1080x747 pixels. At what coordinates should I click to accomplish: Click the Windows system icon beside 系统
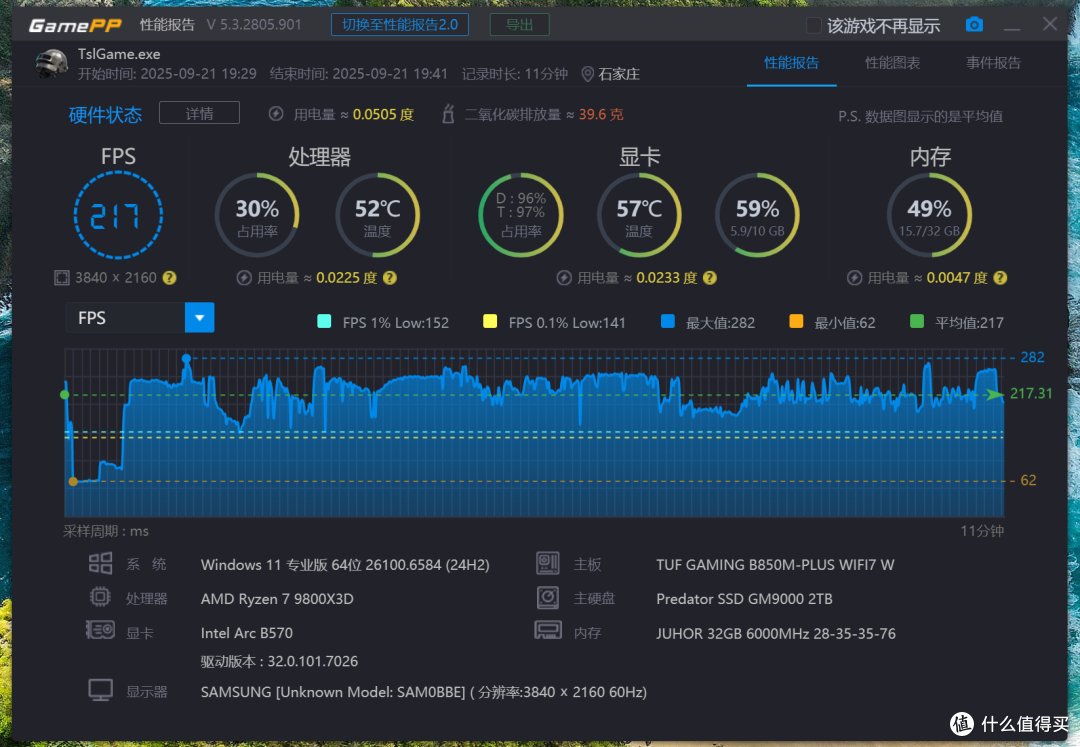101,563
